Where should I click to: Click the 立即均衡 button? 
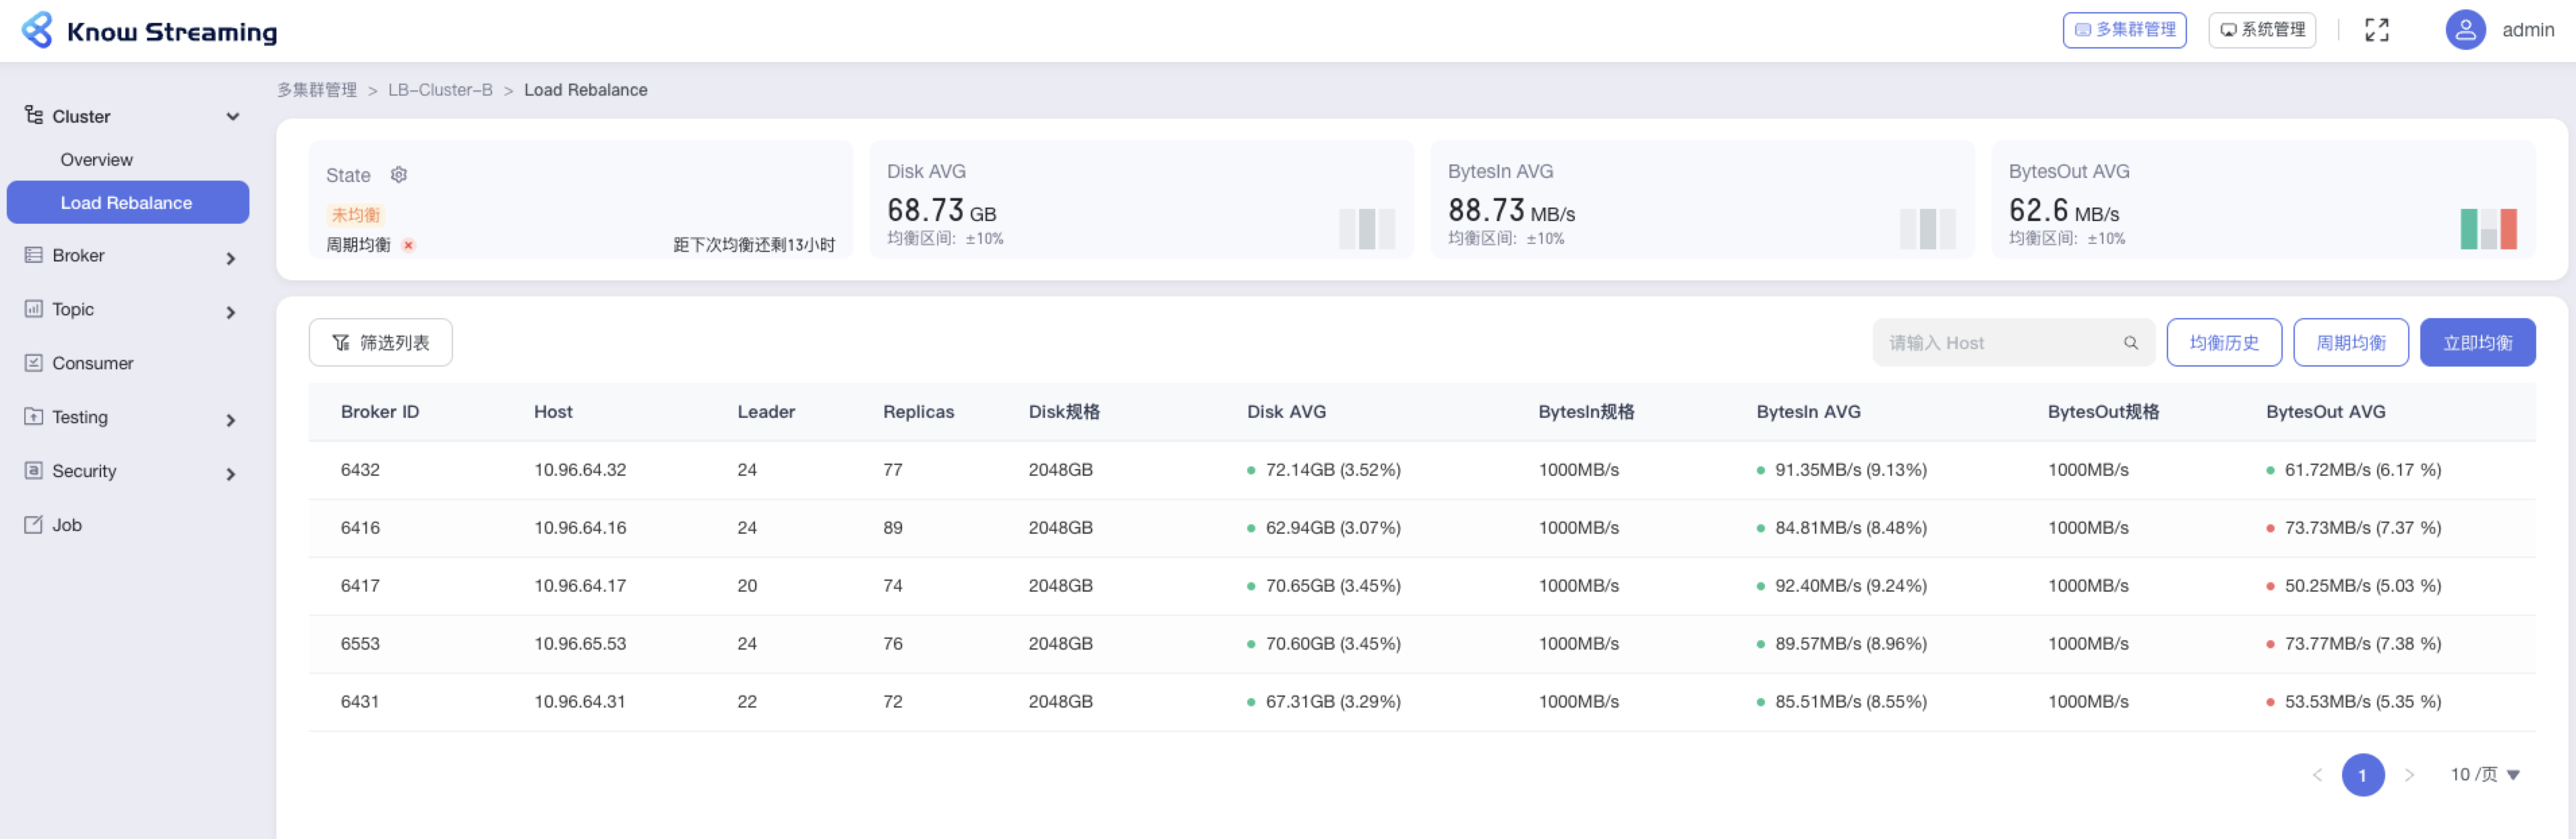2477,343
